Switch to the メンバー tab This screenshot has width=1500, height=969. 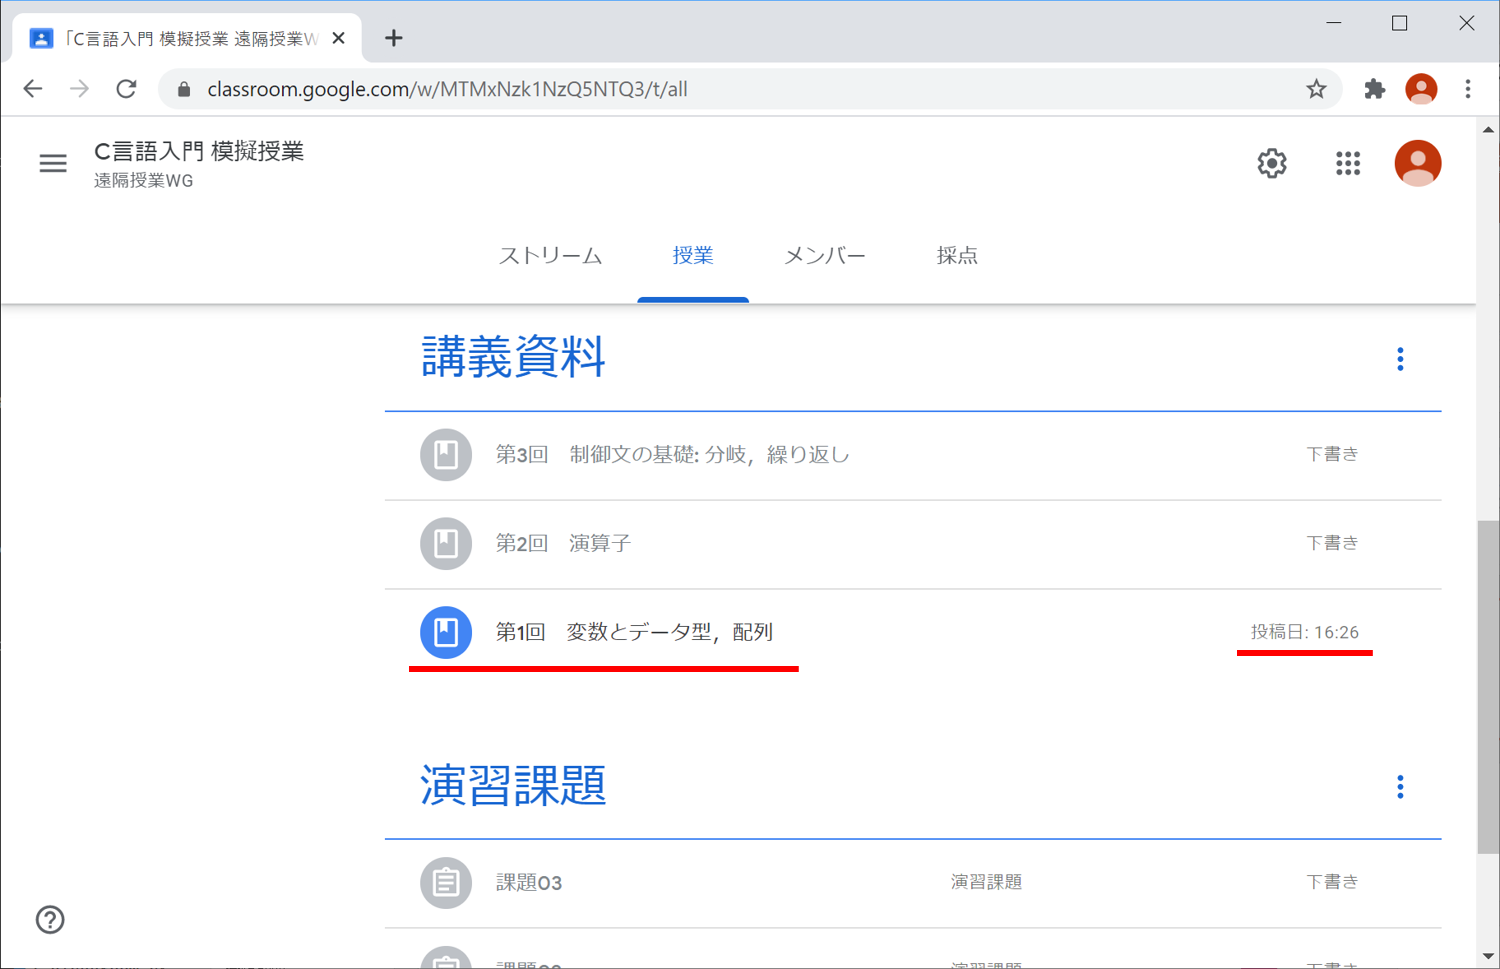[x=825, y=256]
